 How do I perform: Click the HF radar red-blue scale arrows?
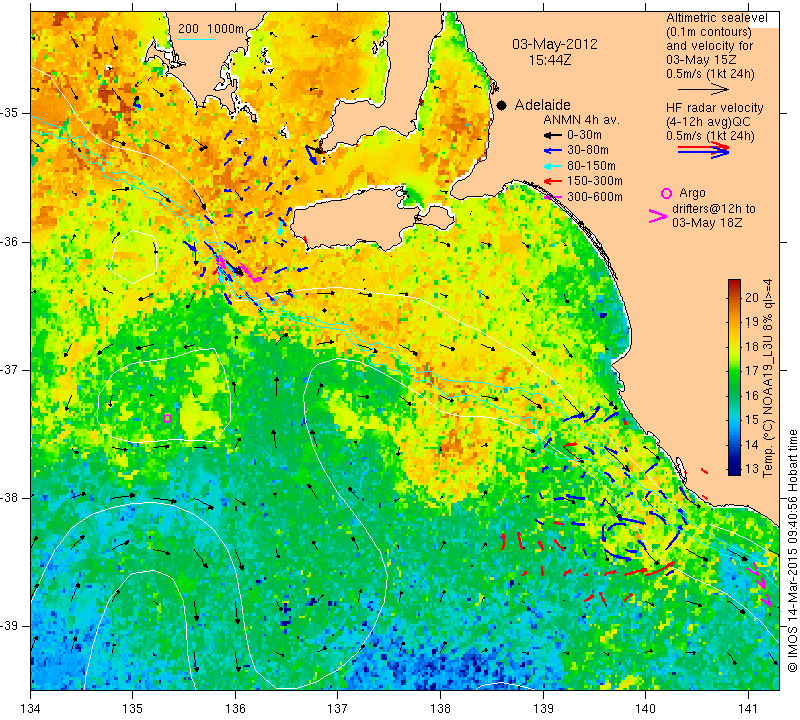[x=703, y=150]
